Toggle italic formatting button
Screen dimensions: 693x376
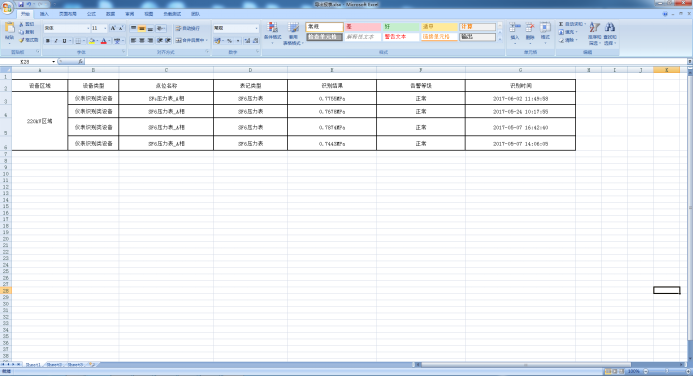(x=56, y=41)
